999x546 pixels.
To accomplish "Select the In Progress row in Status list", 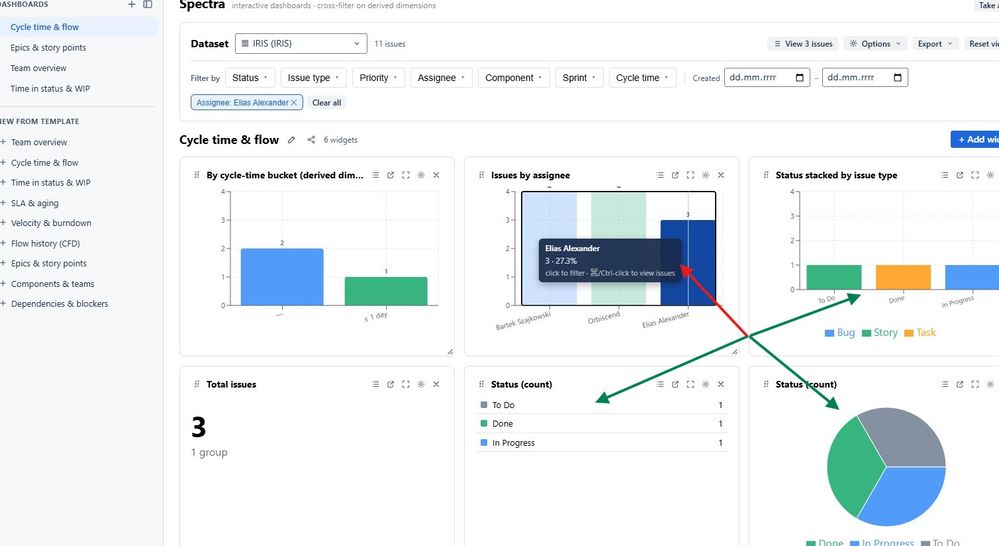I will pos(601,443).
